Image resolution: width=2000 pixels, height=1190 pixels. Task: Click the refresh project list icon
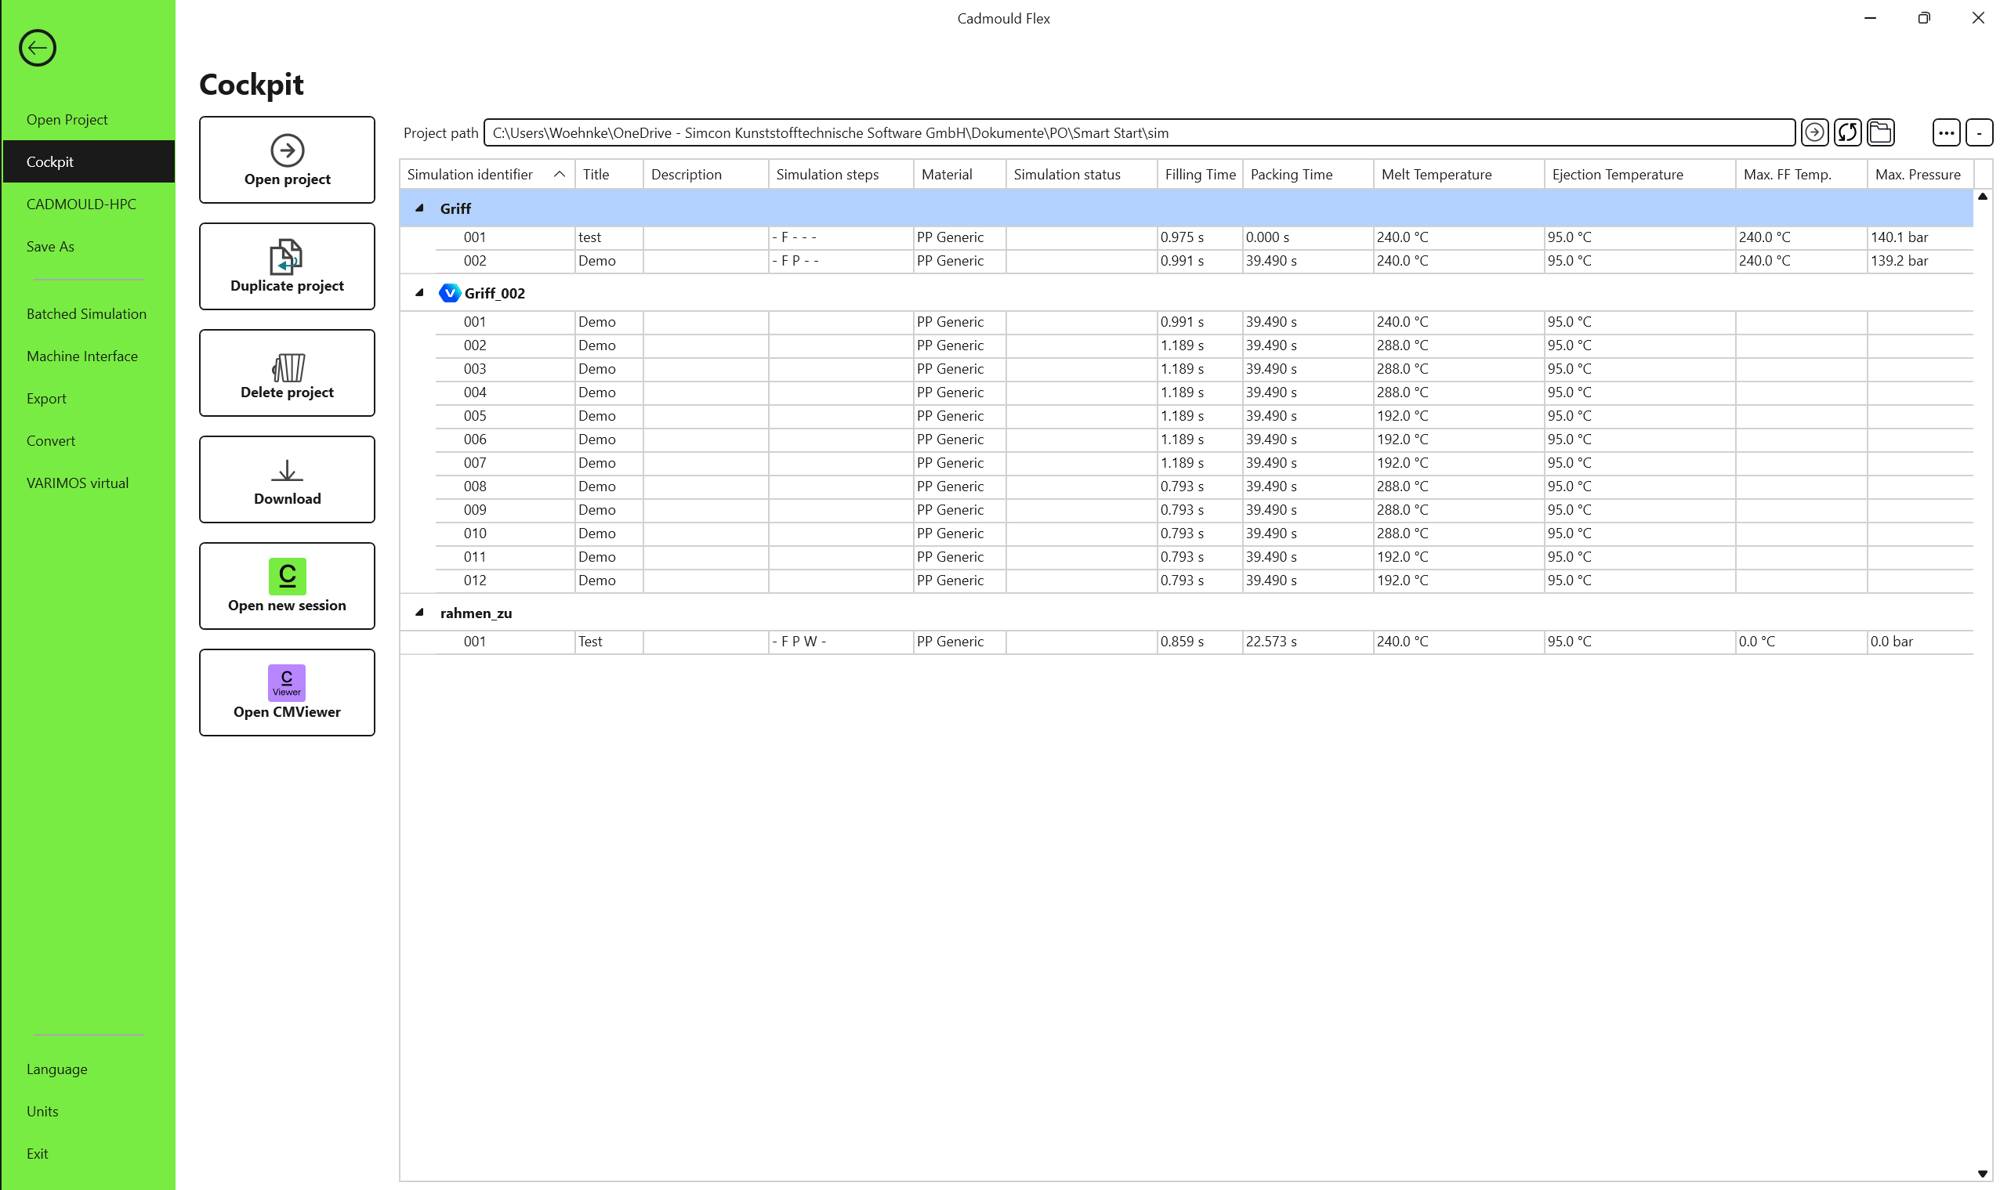pos(1847,132)
